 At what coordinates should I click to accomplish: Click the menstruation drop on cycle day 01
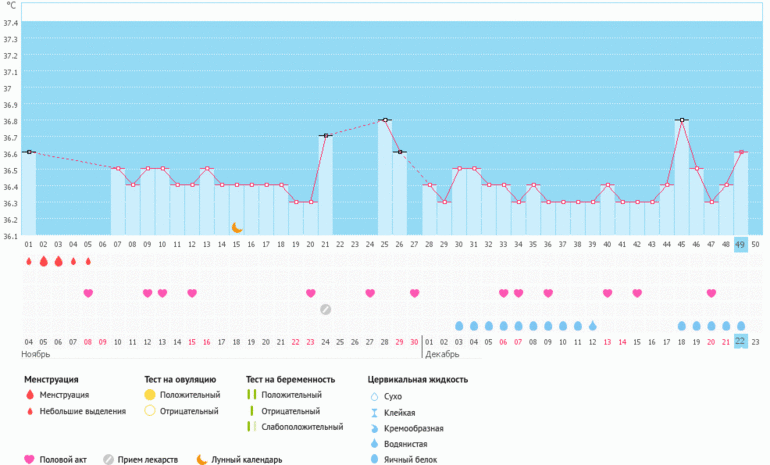(29, 261)
